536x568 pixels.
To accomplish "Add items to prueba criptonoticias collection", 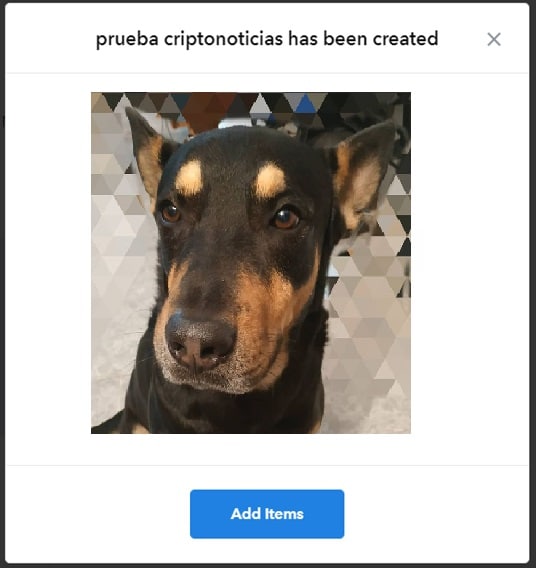I will 267,514.
